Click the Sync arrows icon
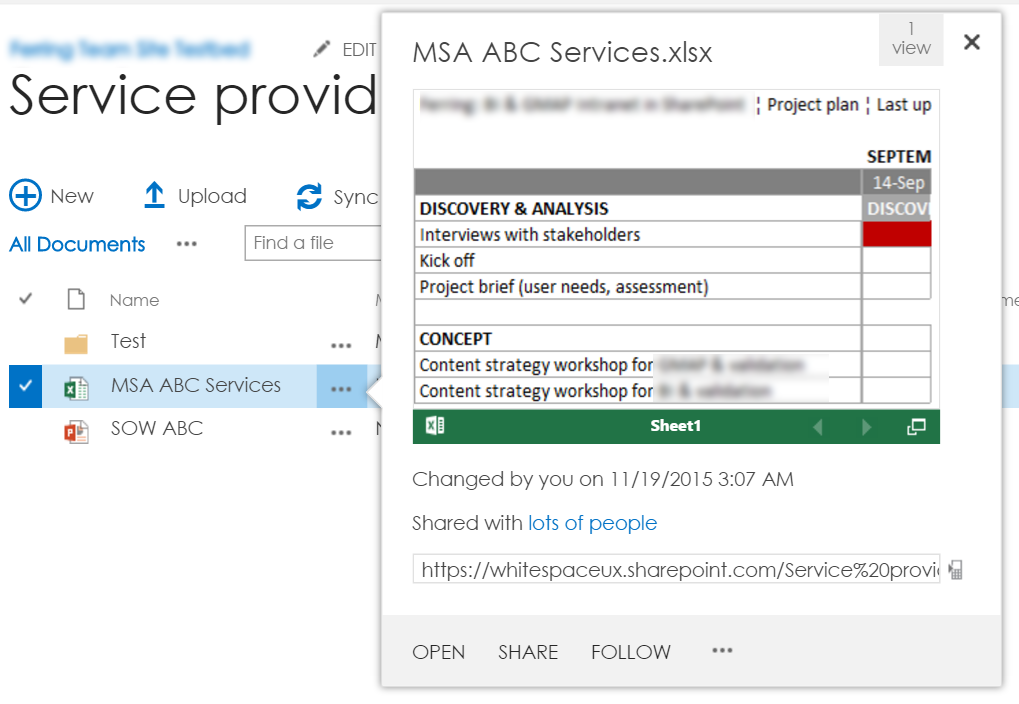The width and height of the screenshot is (1019, 704). (x=309, y=197)
